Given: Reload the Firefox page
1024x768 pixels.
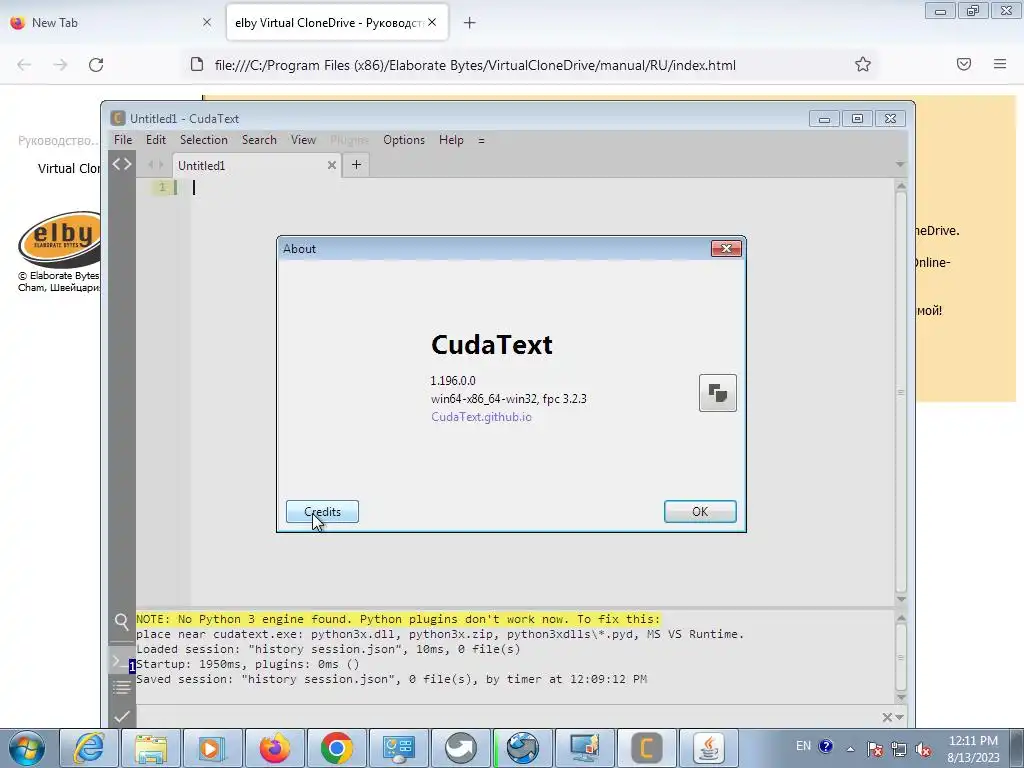Looking at the screenshot, I should pos(96,65).
